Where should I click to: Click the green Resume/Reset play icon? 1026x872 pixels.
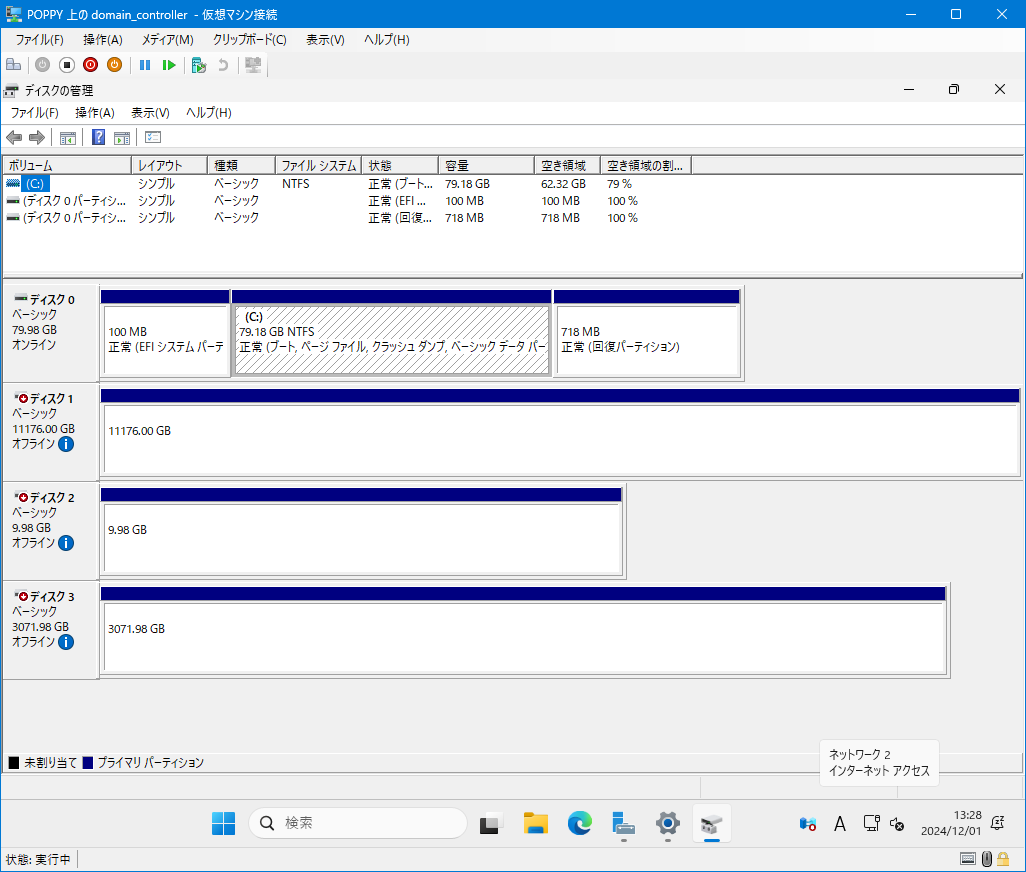click(x=169, y=65)
